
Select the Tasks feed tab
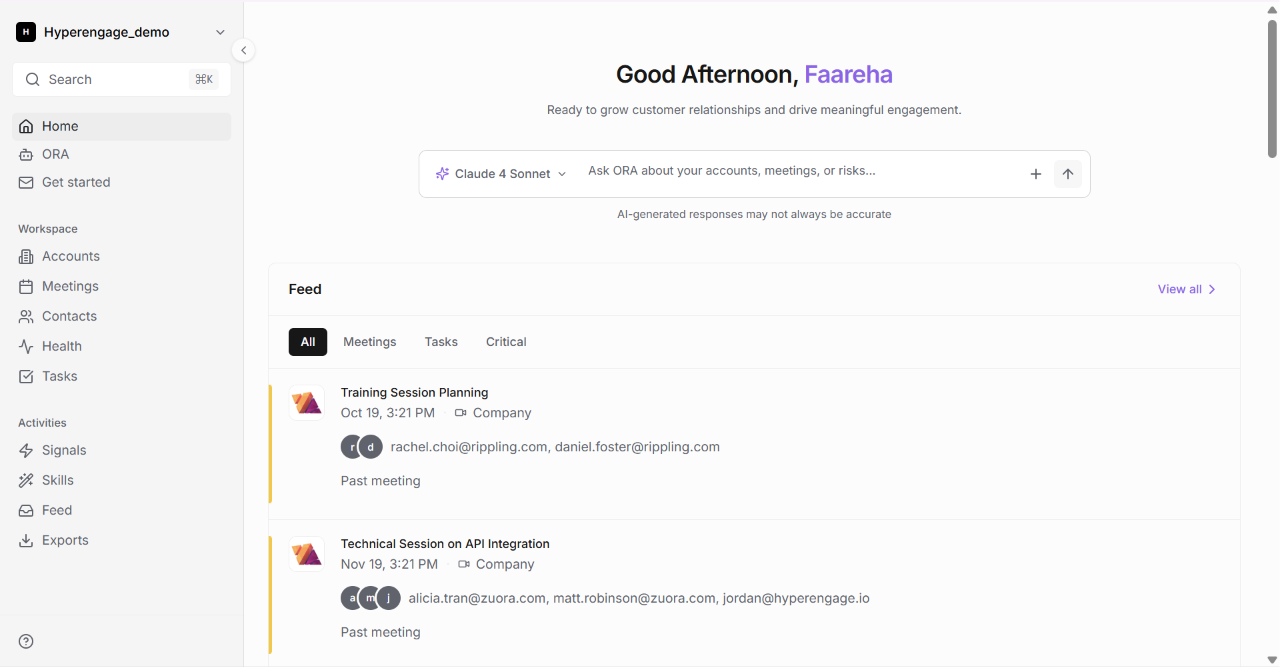click(441, 342)
